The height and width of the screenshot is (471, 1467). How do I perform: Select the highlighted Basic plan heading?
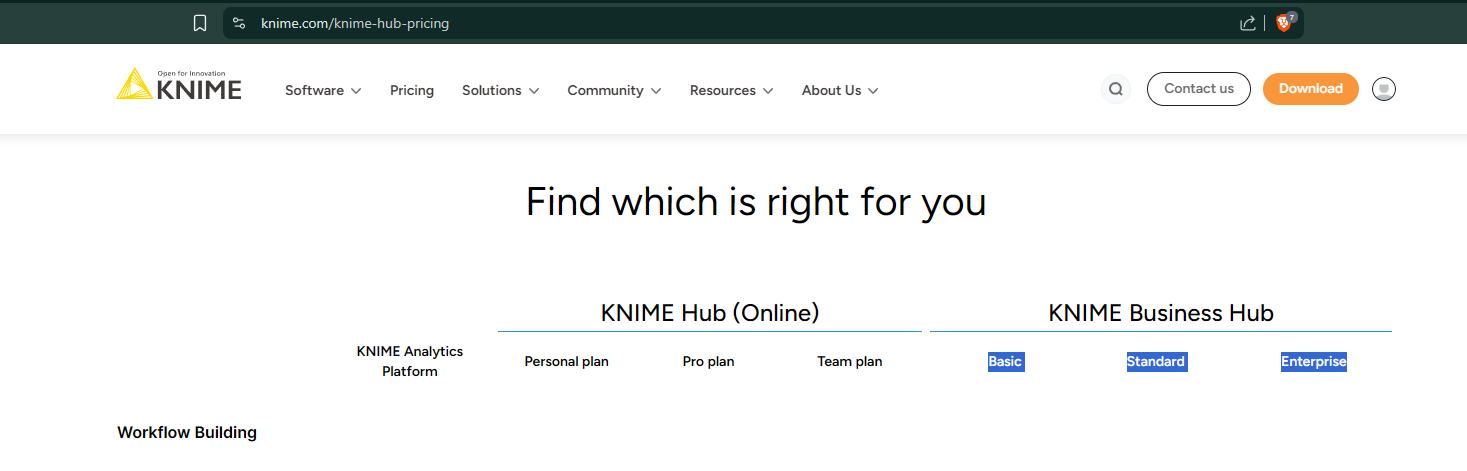1005,361
